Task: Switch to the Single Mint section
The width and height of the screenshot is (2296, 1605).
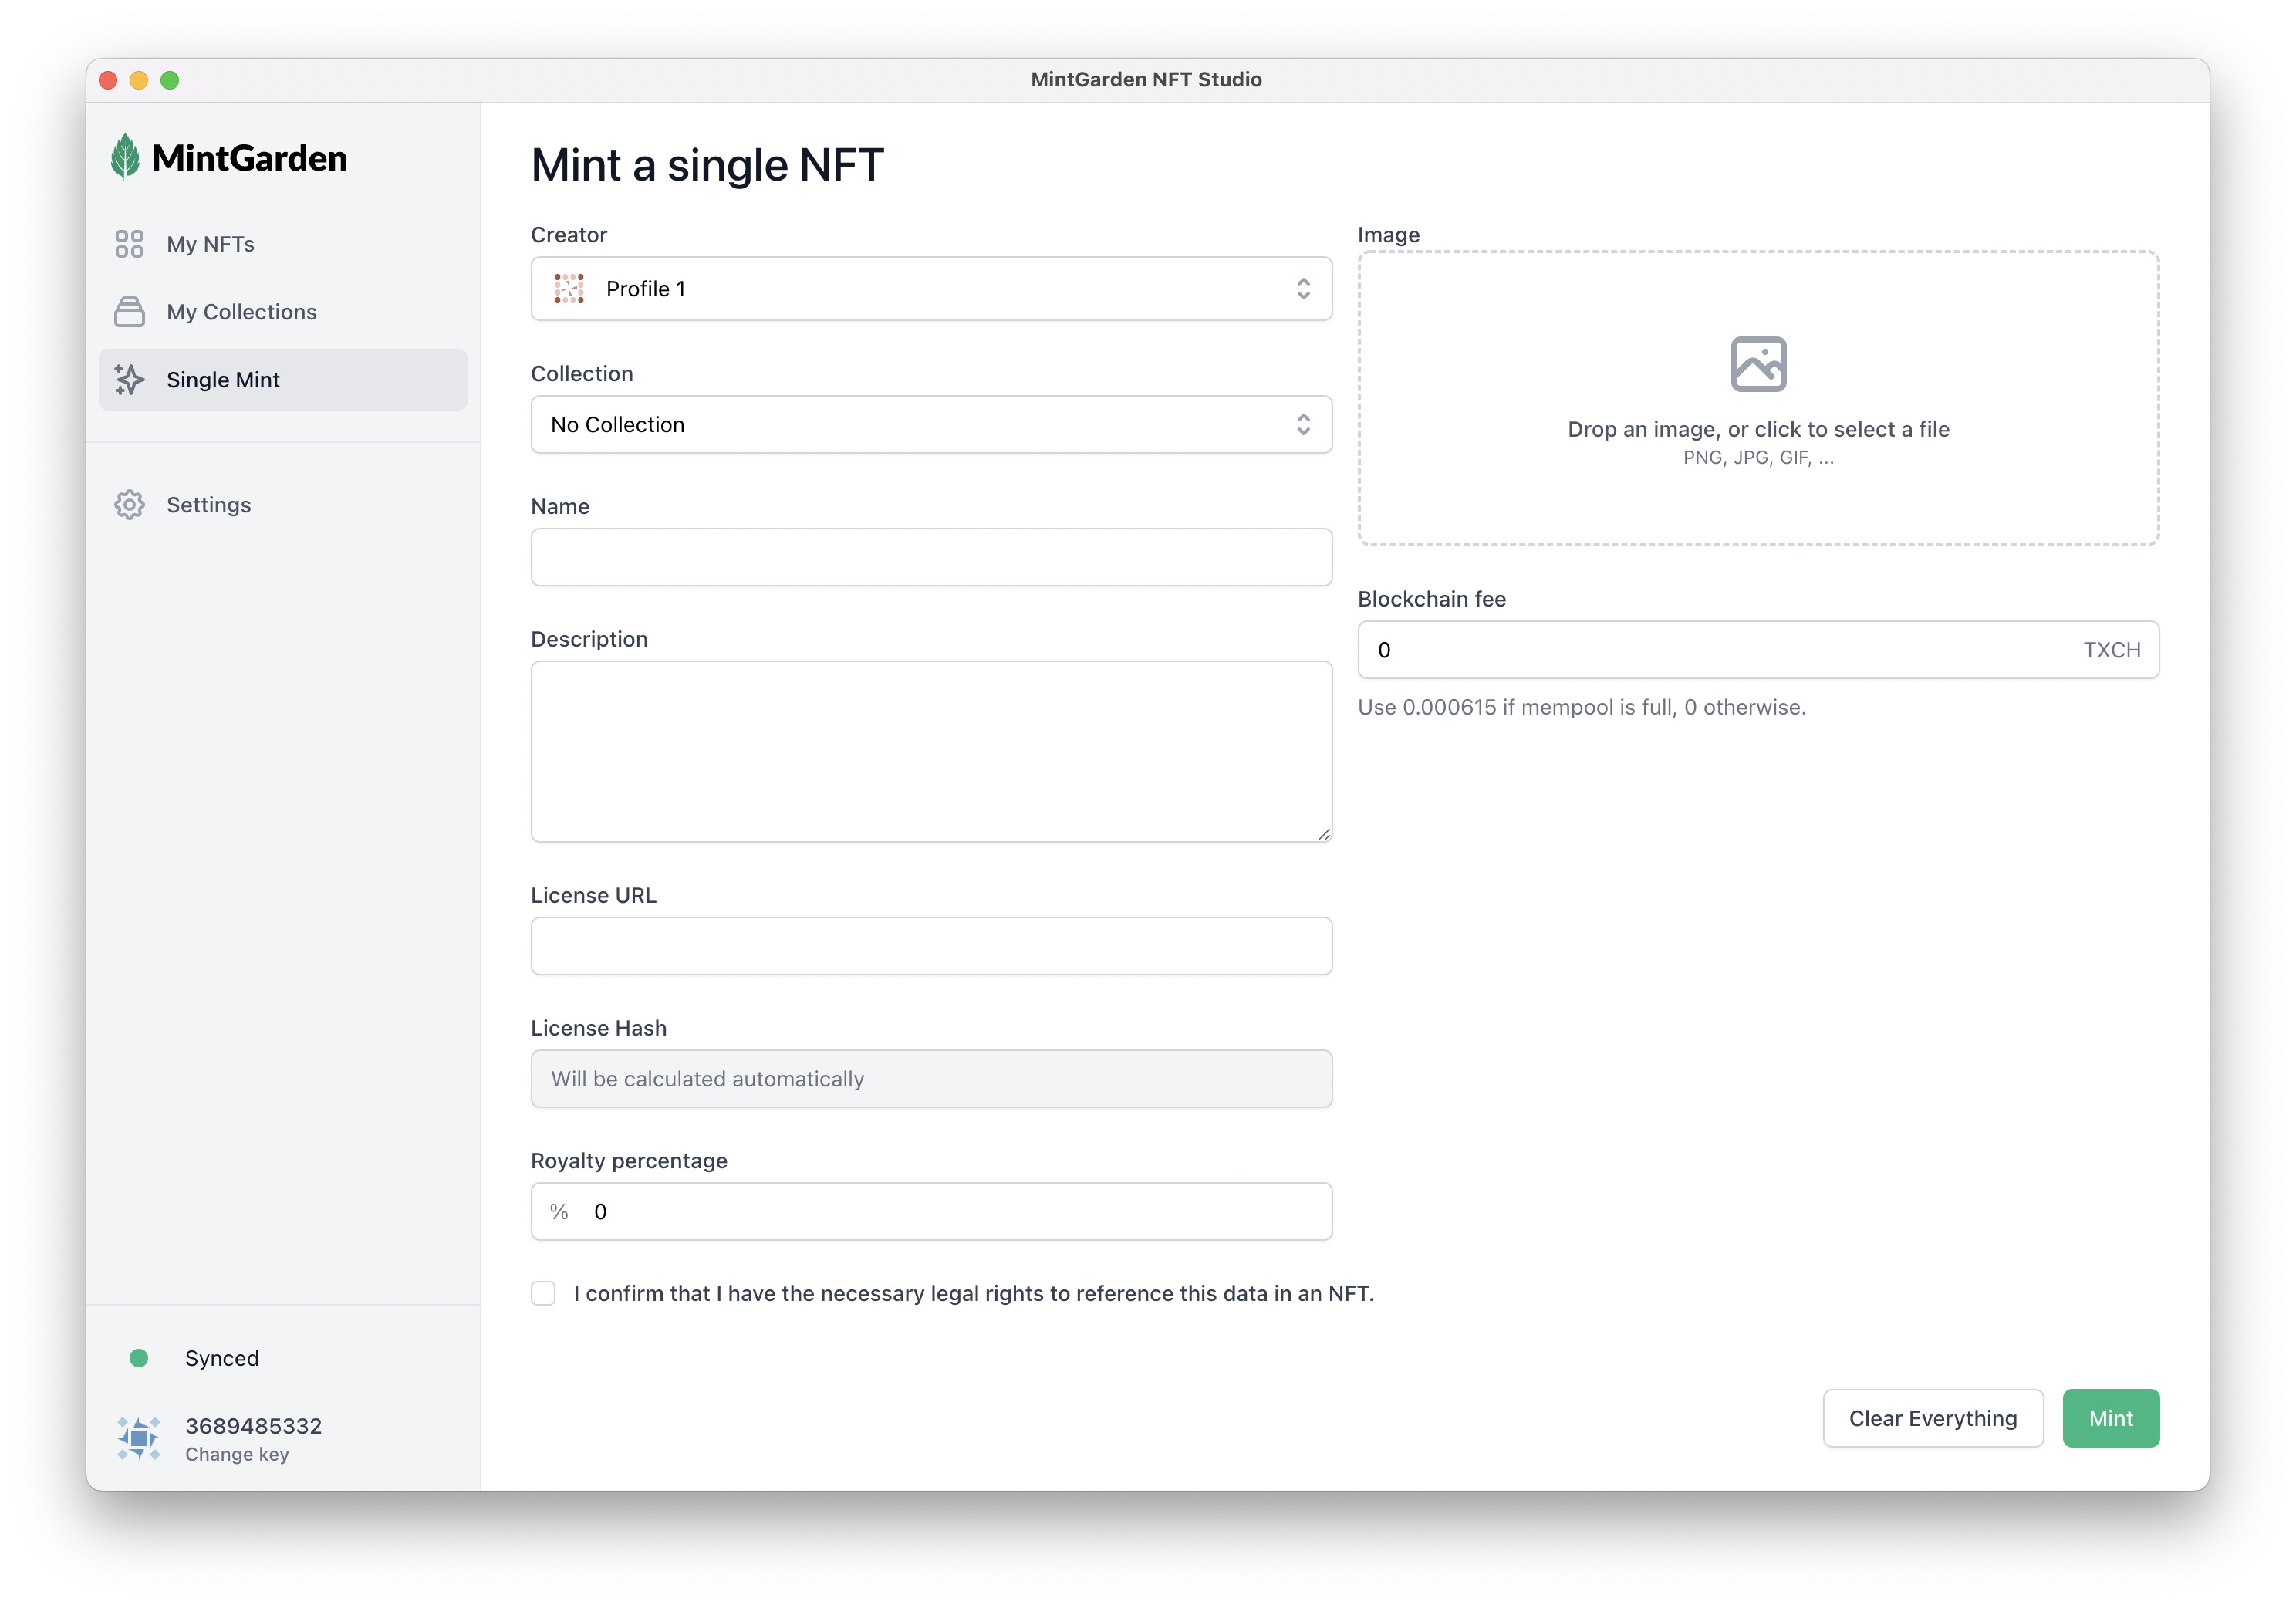Action: click(x=222, y=380)
